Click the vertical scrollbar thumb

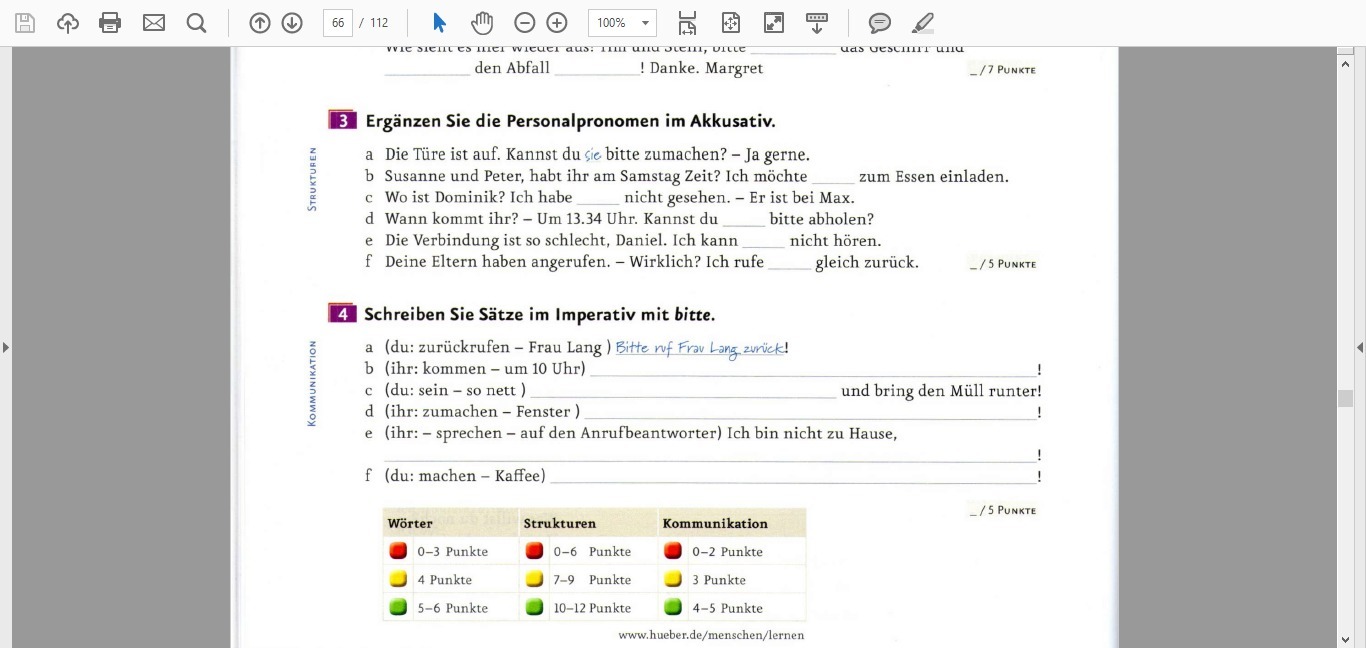point(1346,398)
